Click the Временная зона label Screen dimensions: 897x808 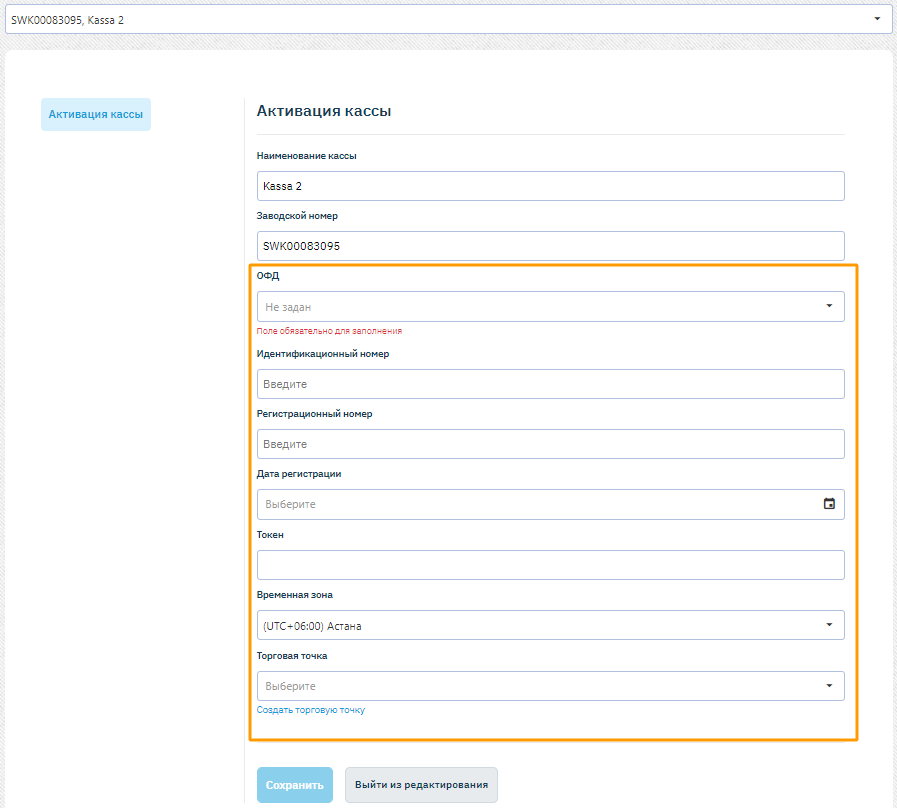[295, 595]
